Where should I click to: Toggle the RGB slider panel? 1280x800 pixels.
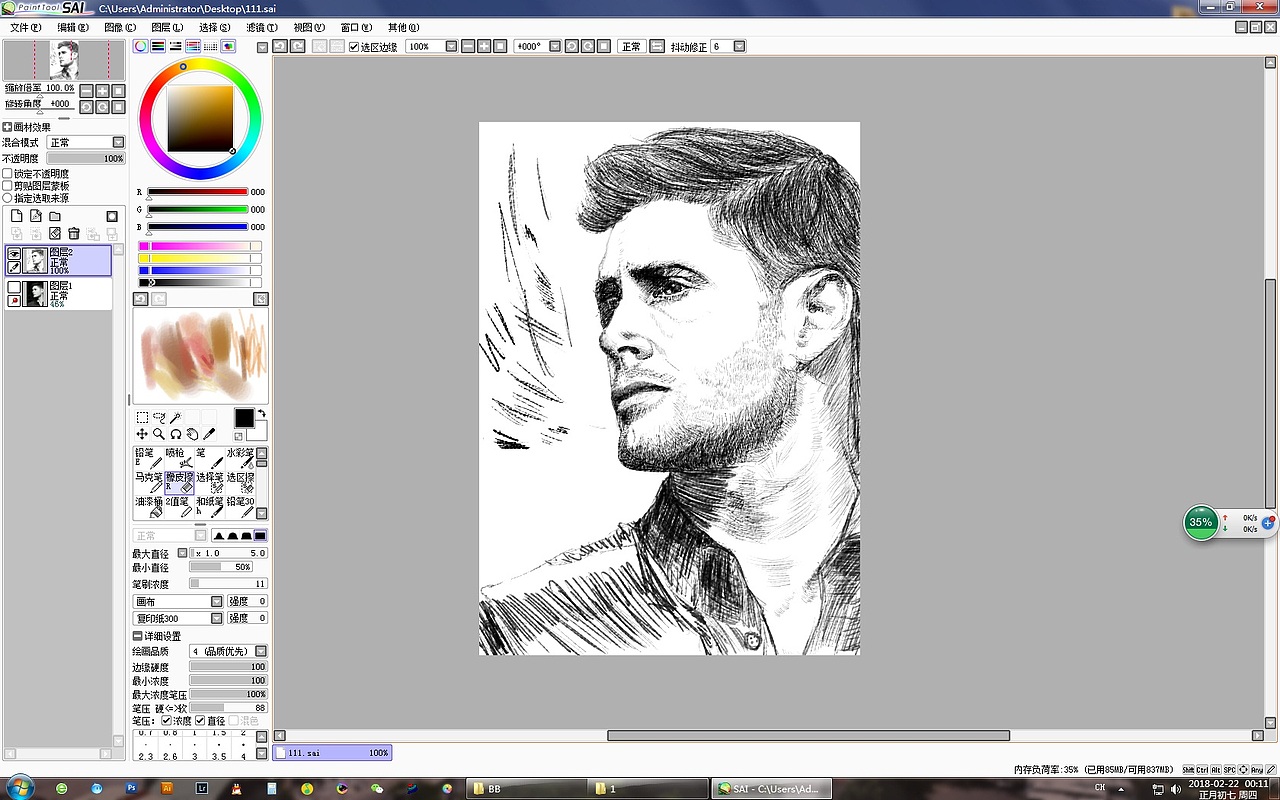tap(159, 46)
